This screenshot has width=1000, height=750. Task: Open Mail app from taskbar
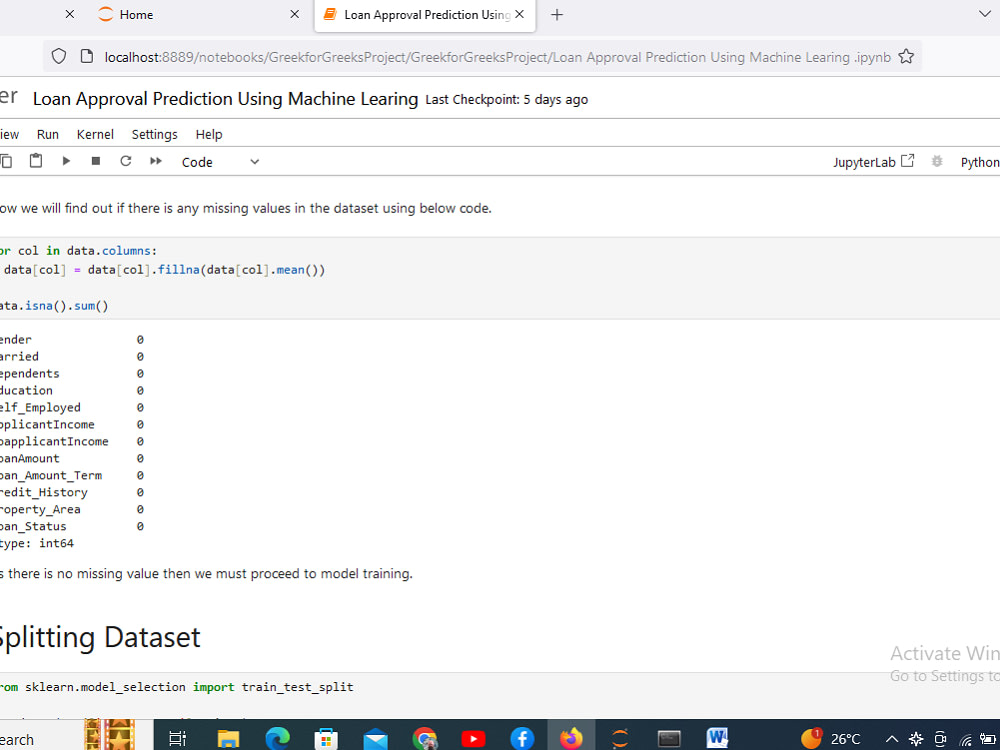pyautogui.click(x=375, y=739)
